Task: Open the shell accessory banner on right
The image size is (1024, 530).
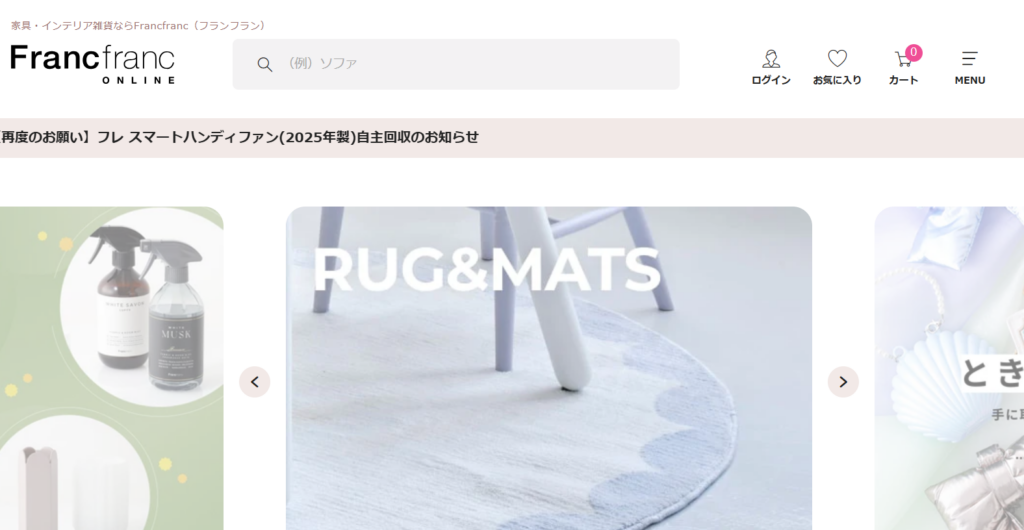Action: point(950,368)
